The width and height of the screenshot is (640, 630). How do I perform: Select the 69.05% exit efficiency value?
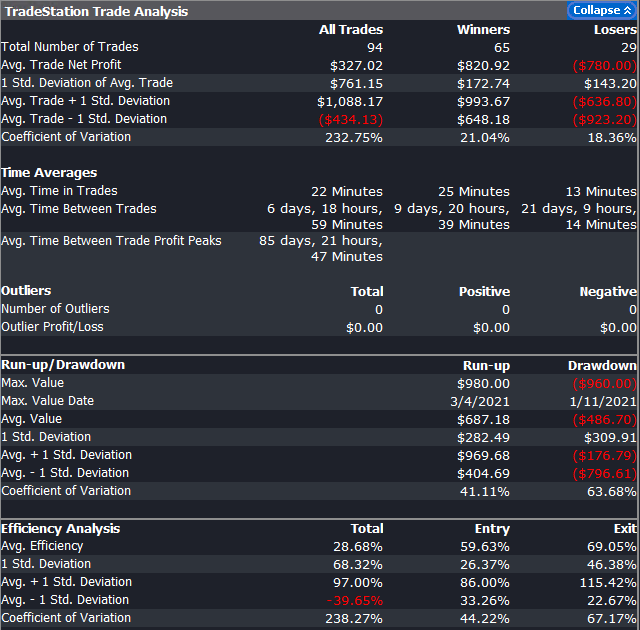point(611,546)
